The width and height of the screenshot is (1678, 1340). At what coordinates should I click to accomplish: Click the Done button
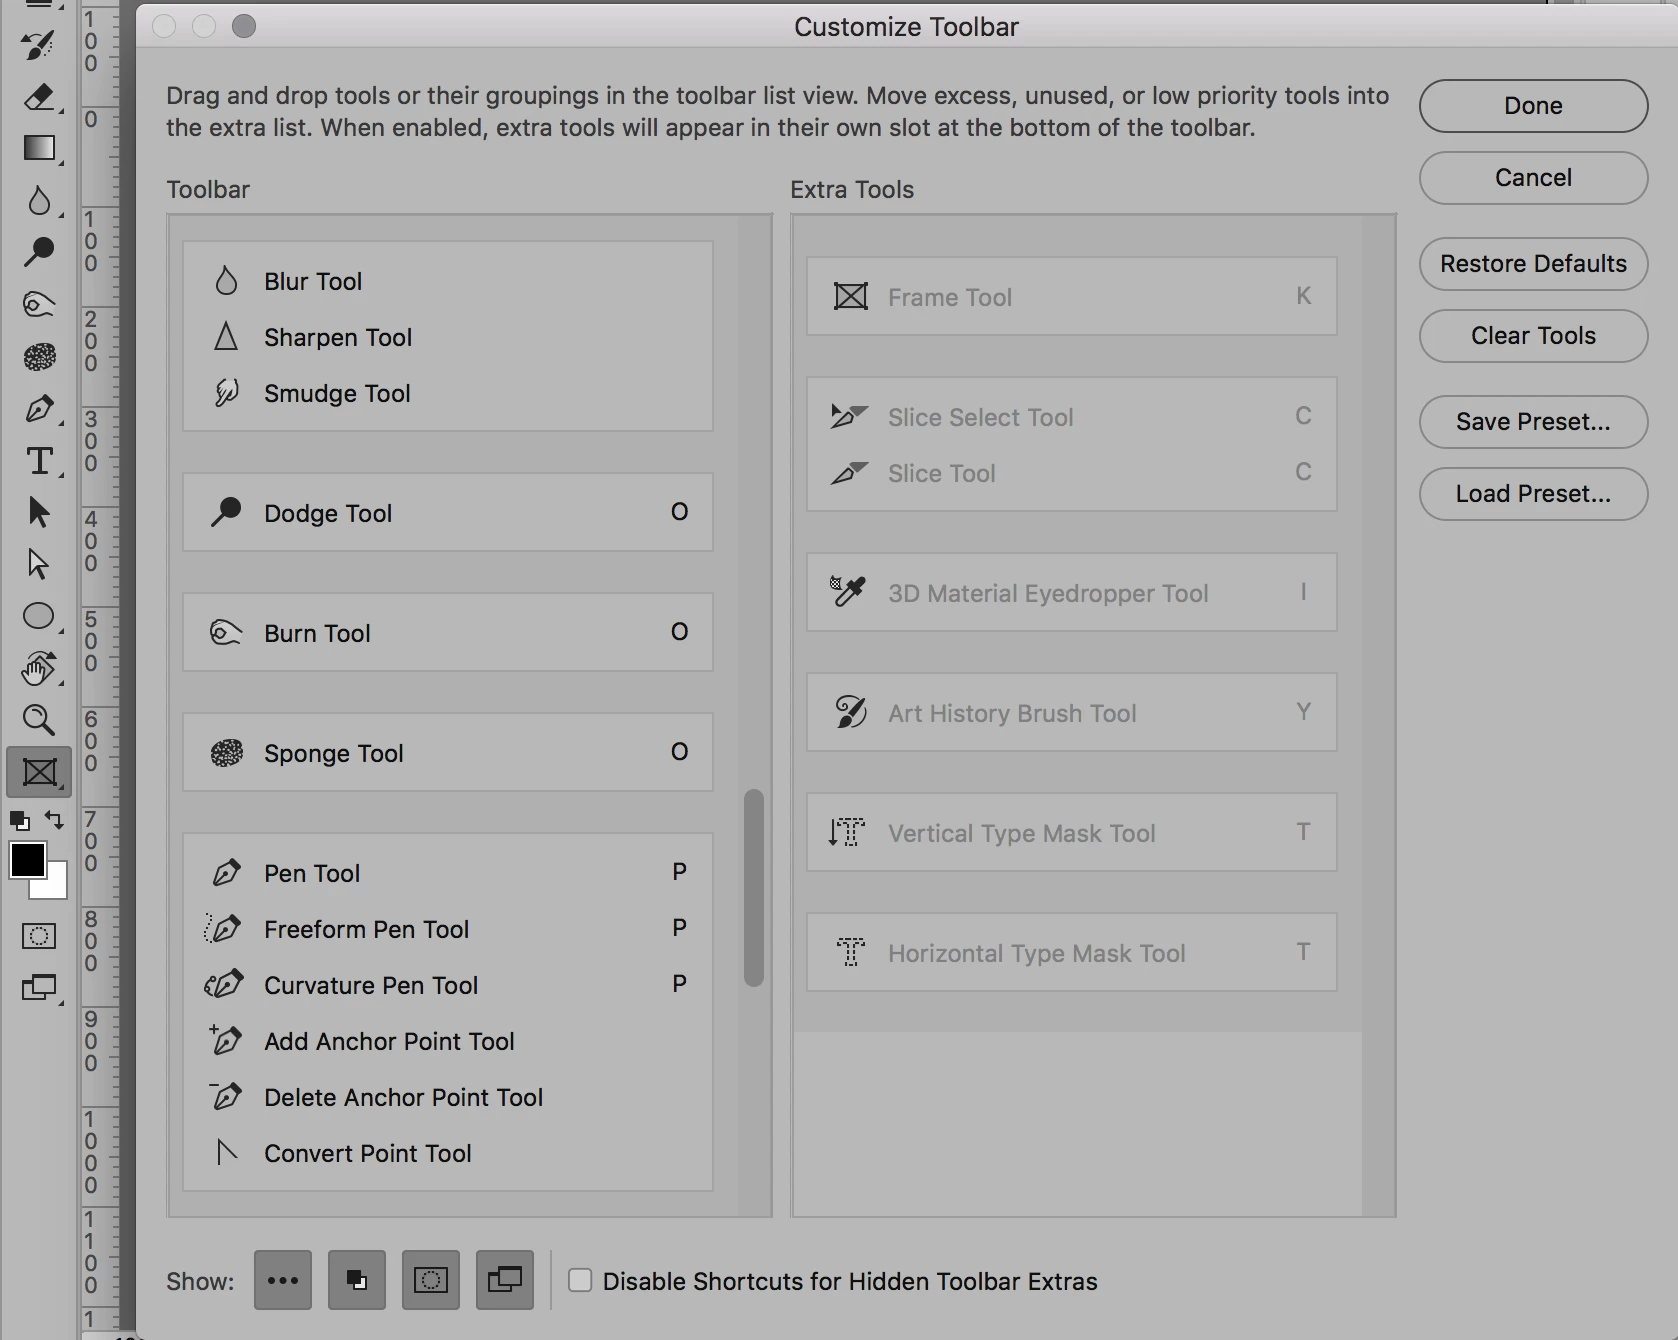[1533, 106]
